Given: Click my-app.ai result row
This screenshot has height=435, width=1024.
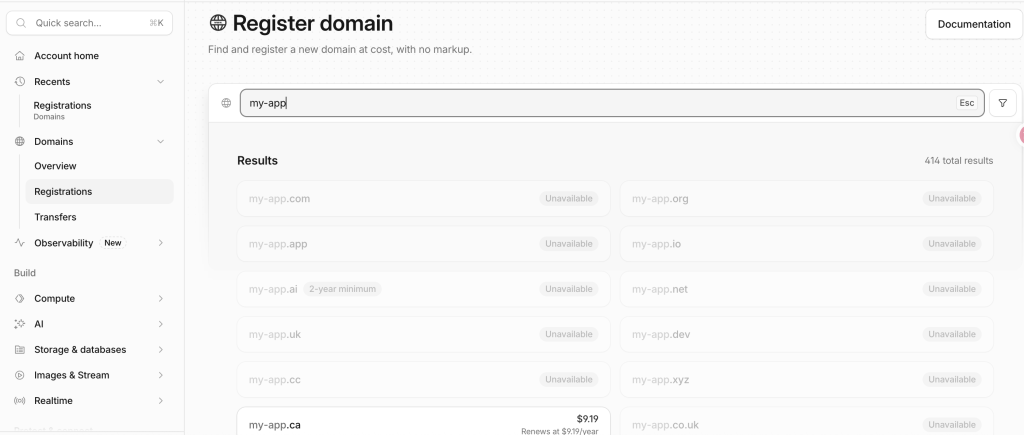Looking at the screenshot, I should [x=423, y=289].
